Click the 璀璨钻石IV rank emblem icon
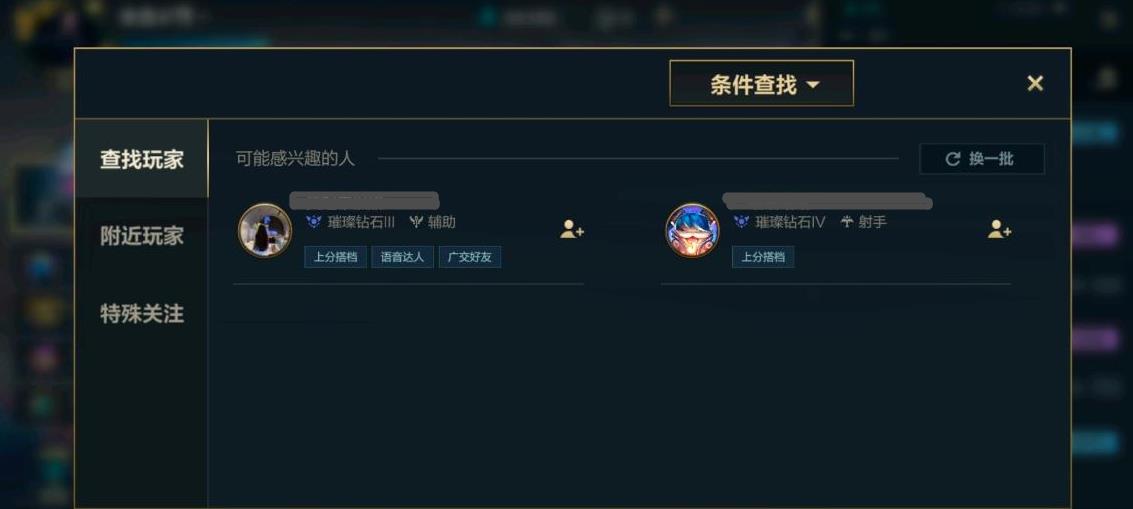This screenshot has height=509, width=1133. (x=741, y=222)
